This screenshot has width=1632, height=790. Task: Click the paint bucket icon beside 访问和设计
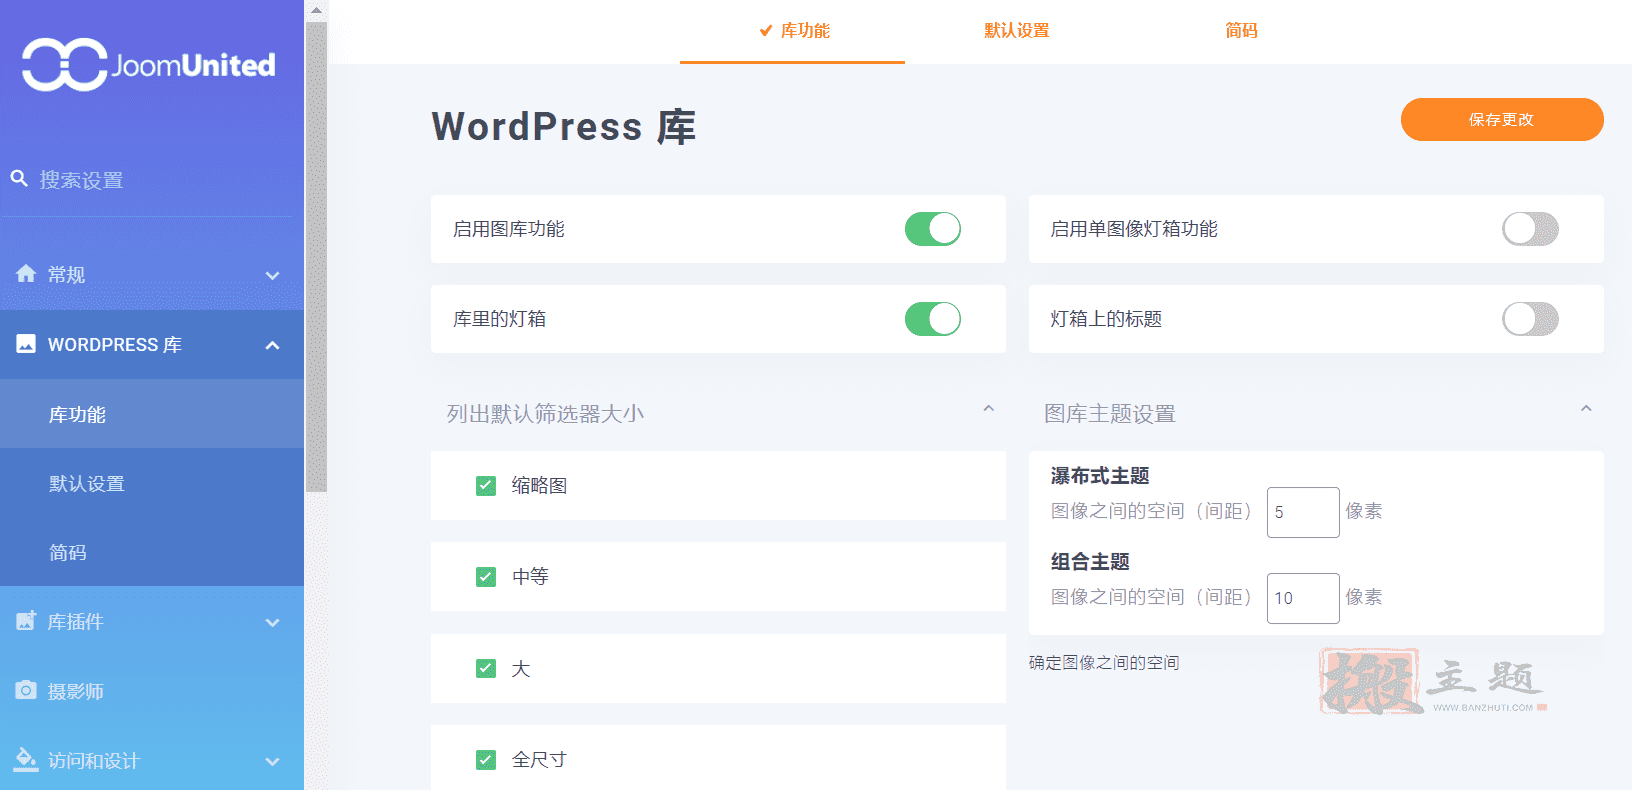[x=26, y=760]
